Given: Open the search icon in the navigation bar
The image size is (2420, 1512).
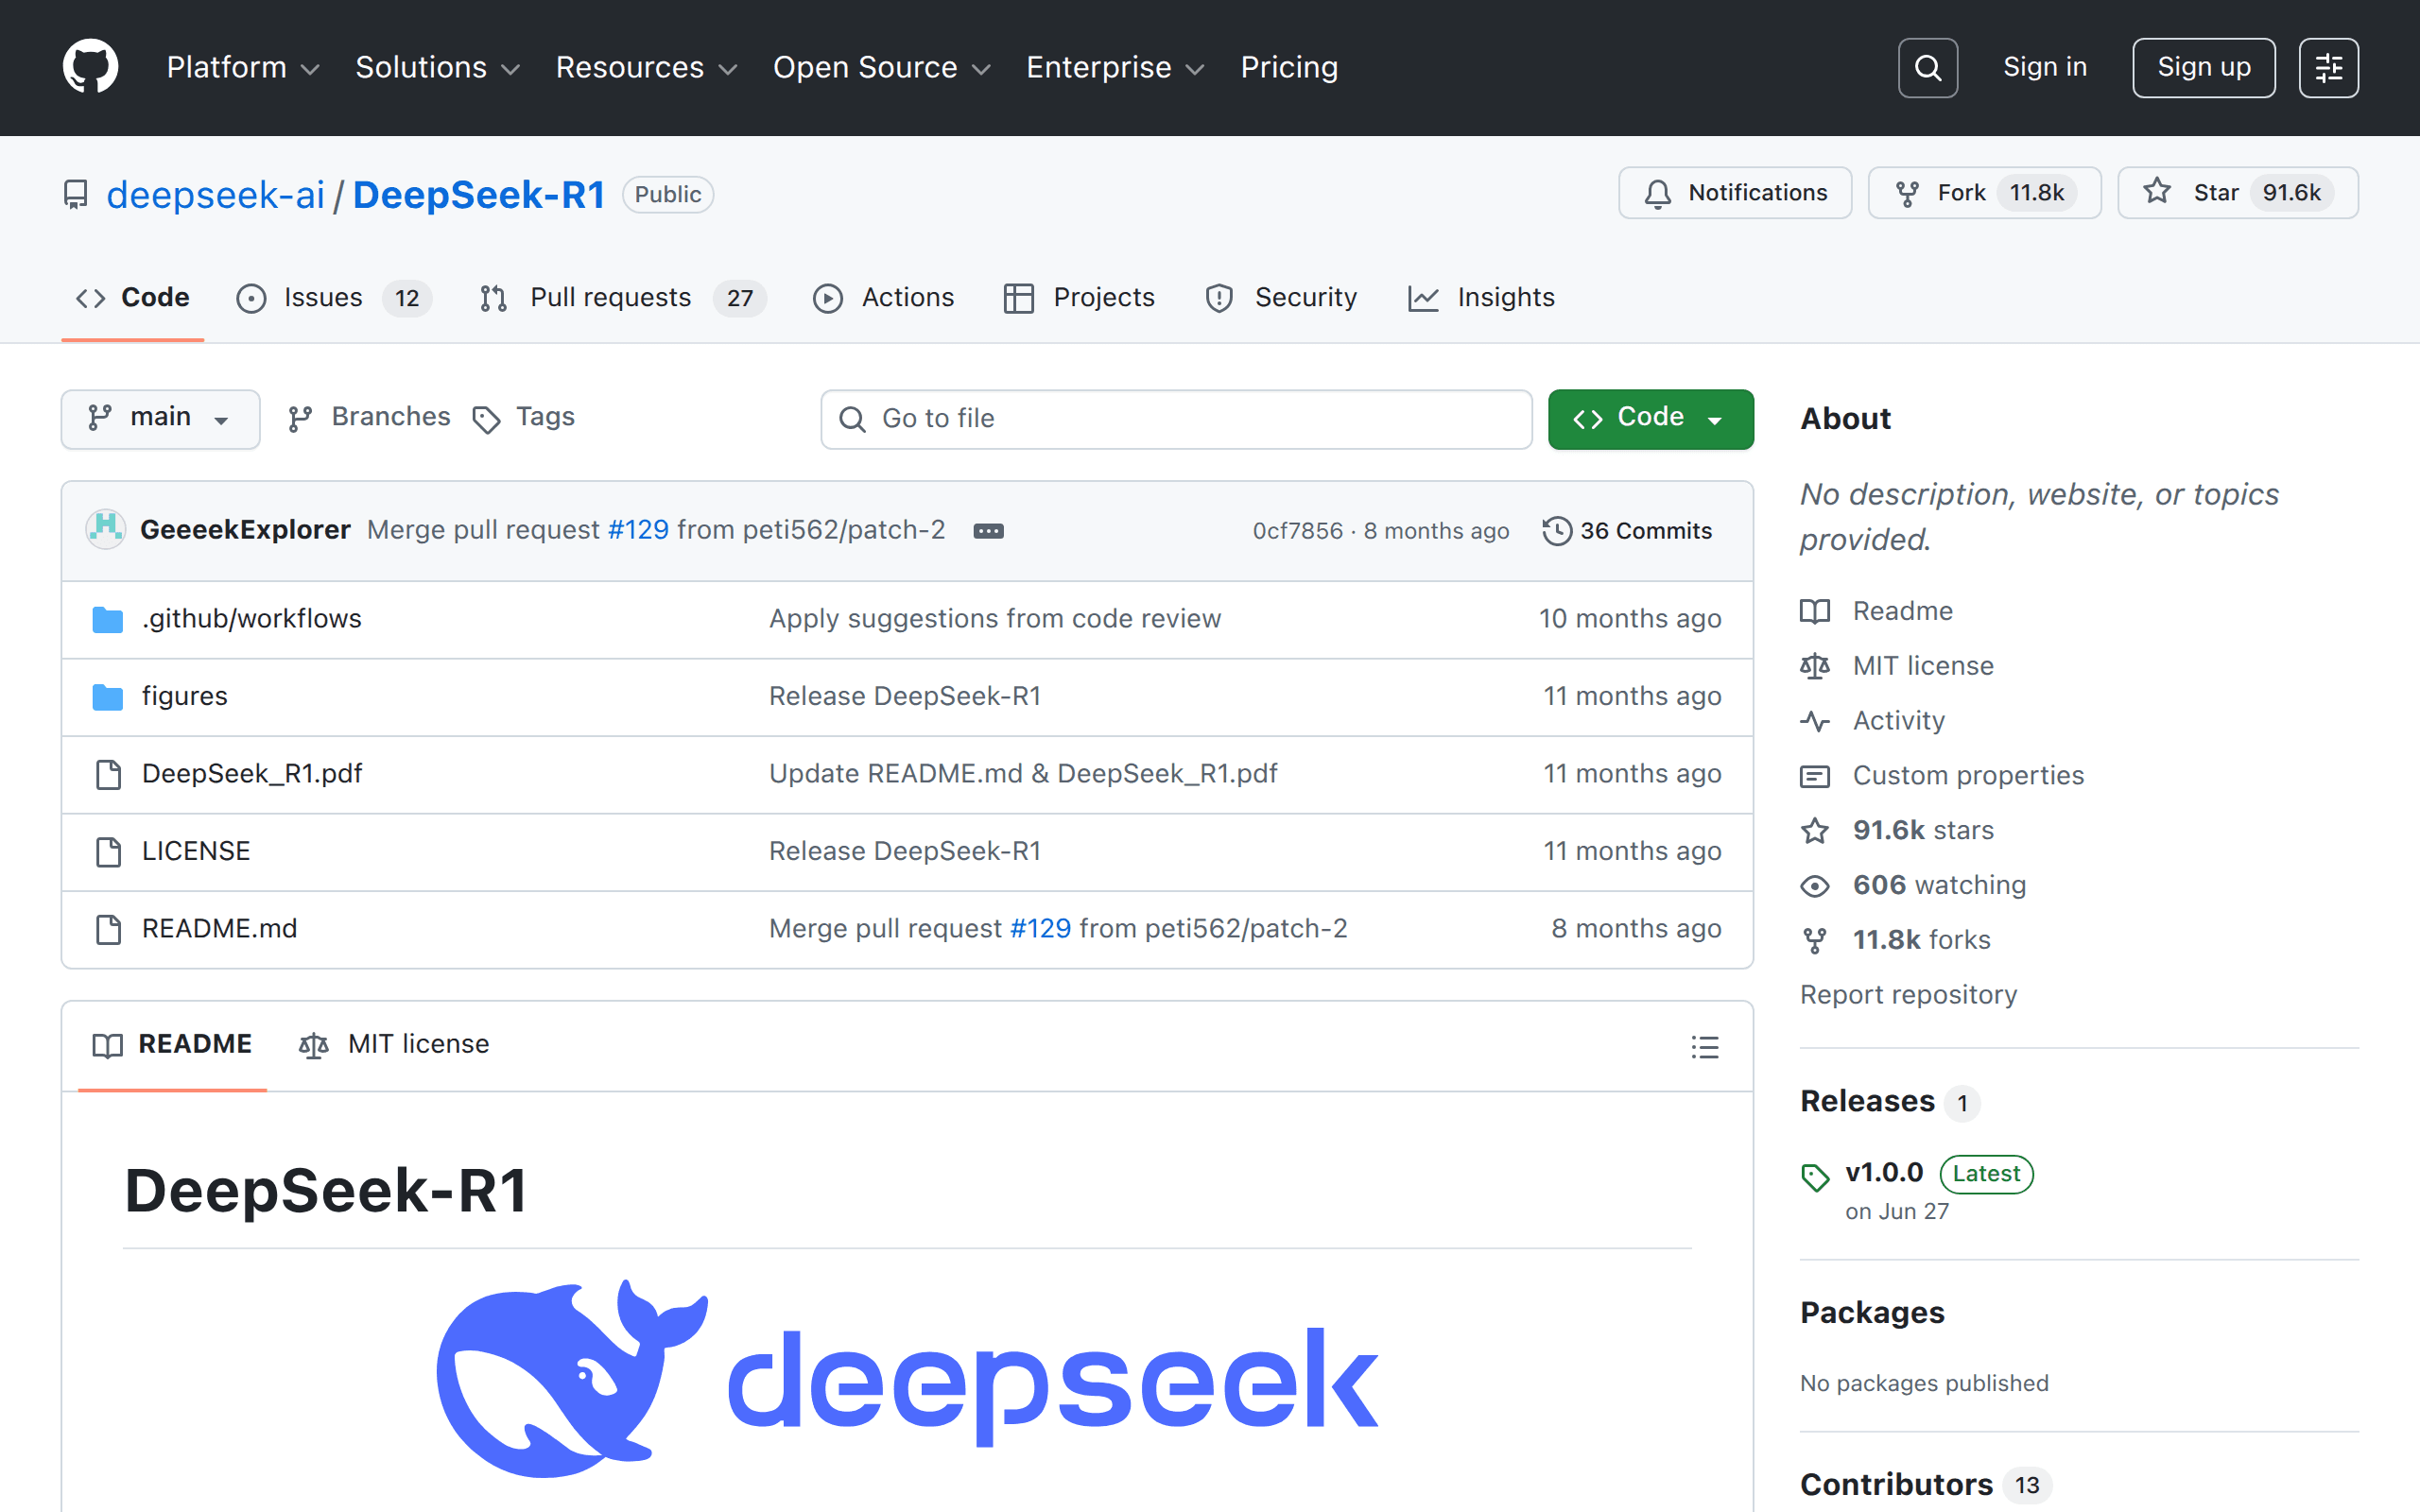Looking at the screenshot, I should click(1927, 66).
